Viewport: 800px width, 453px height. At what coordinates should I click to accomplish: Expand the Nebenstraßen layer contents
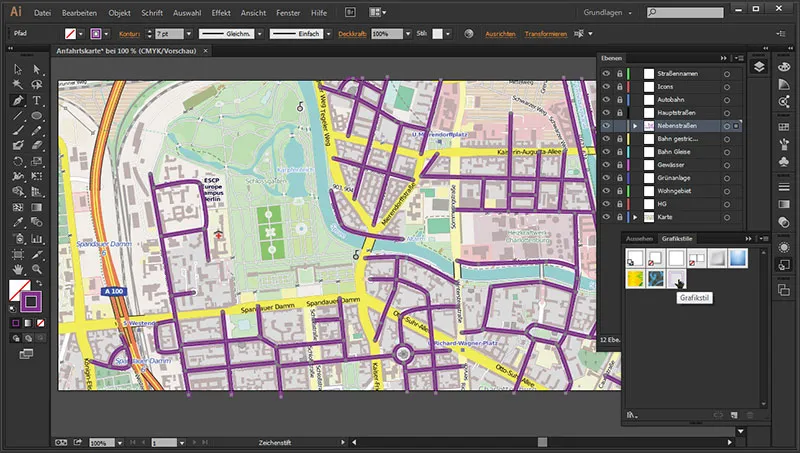(635, 125)
